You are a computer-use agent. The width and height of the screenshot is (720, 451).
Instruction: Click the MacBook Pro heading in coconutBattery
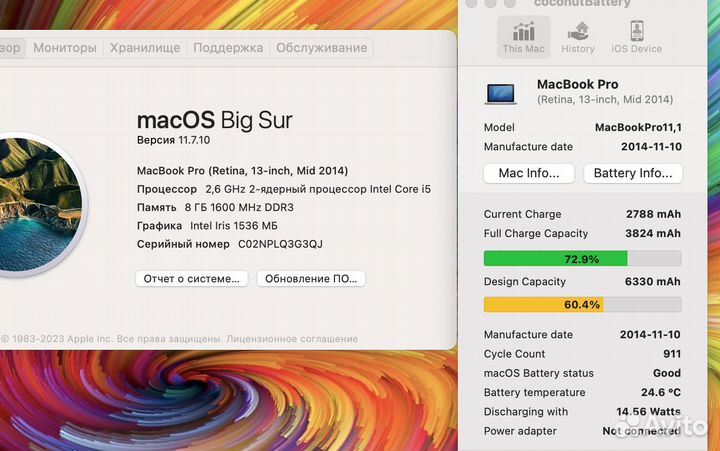click(x=578, y=85)
